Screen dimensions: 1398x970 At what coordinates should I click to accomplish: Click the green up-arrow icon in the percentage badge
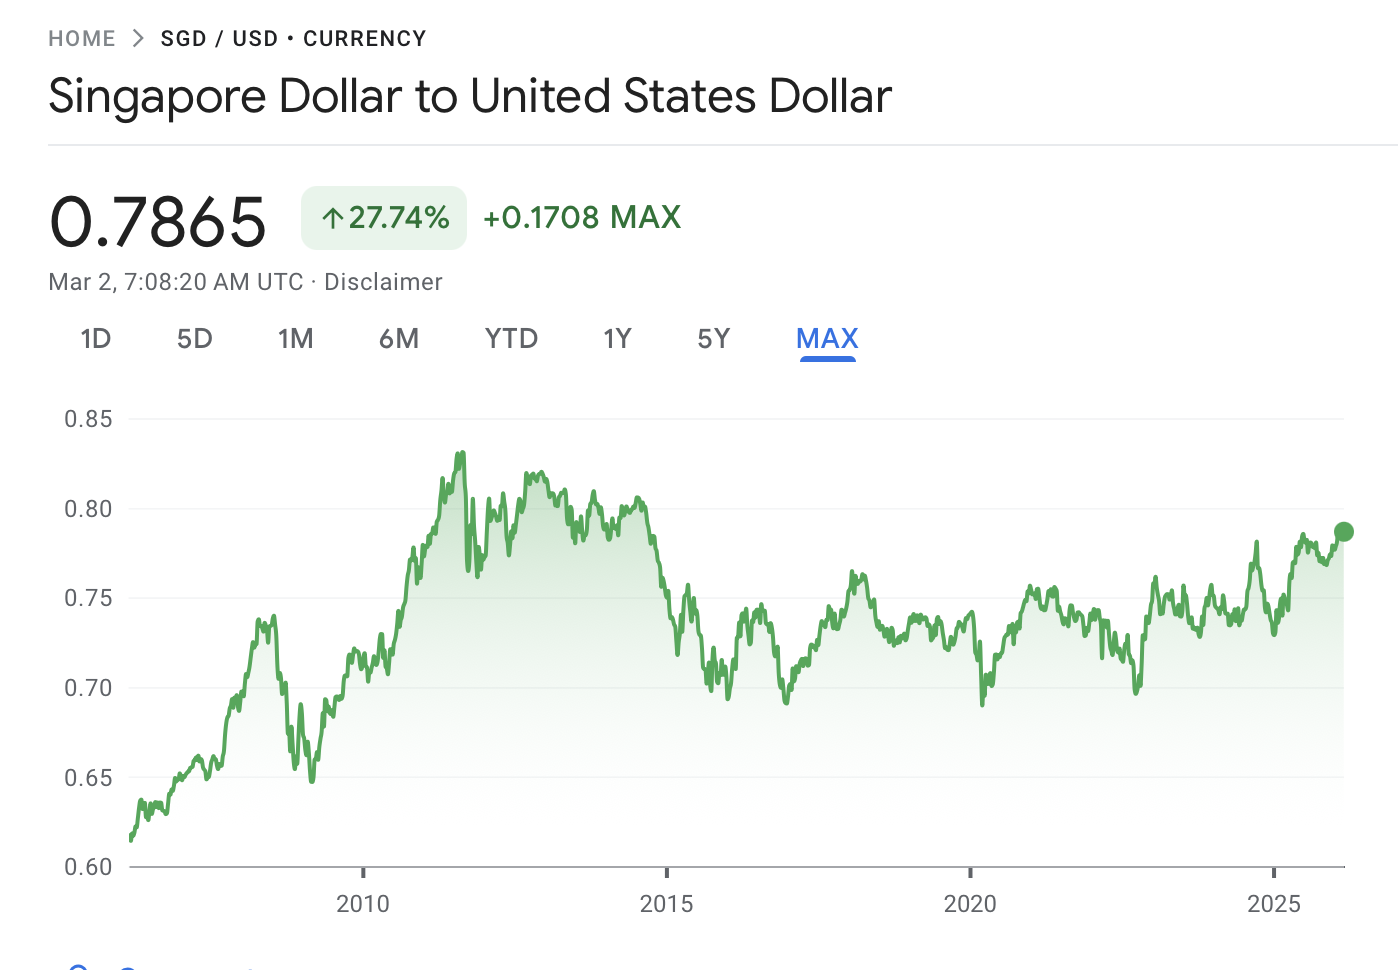click(333, 218)
